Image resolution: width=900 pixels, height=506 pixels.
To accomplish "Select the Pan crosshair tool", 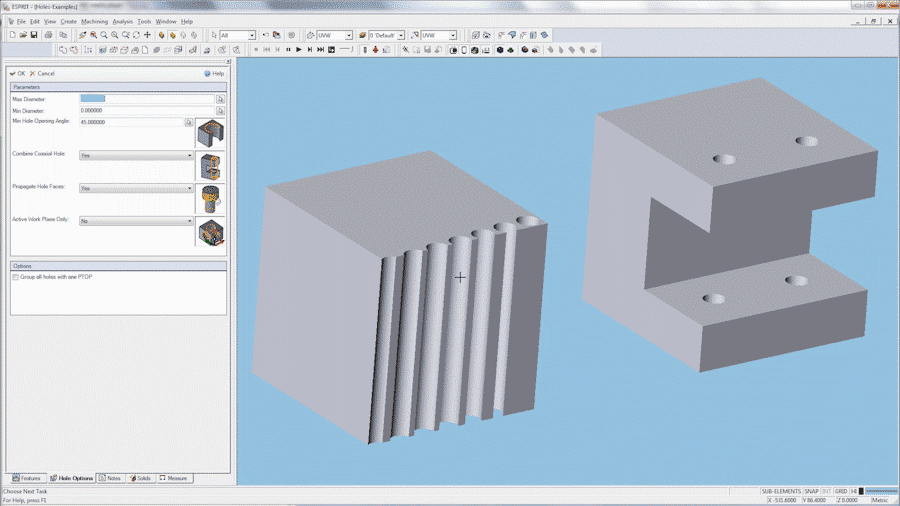I will [x=148, y=35].
